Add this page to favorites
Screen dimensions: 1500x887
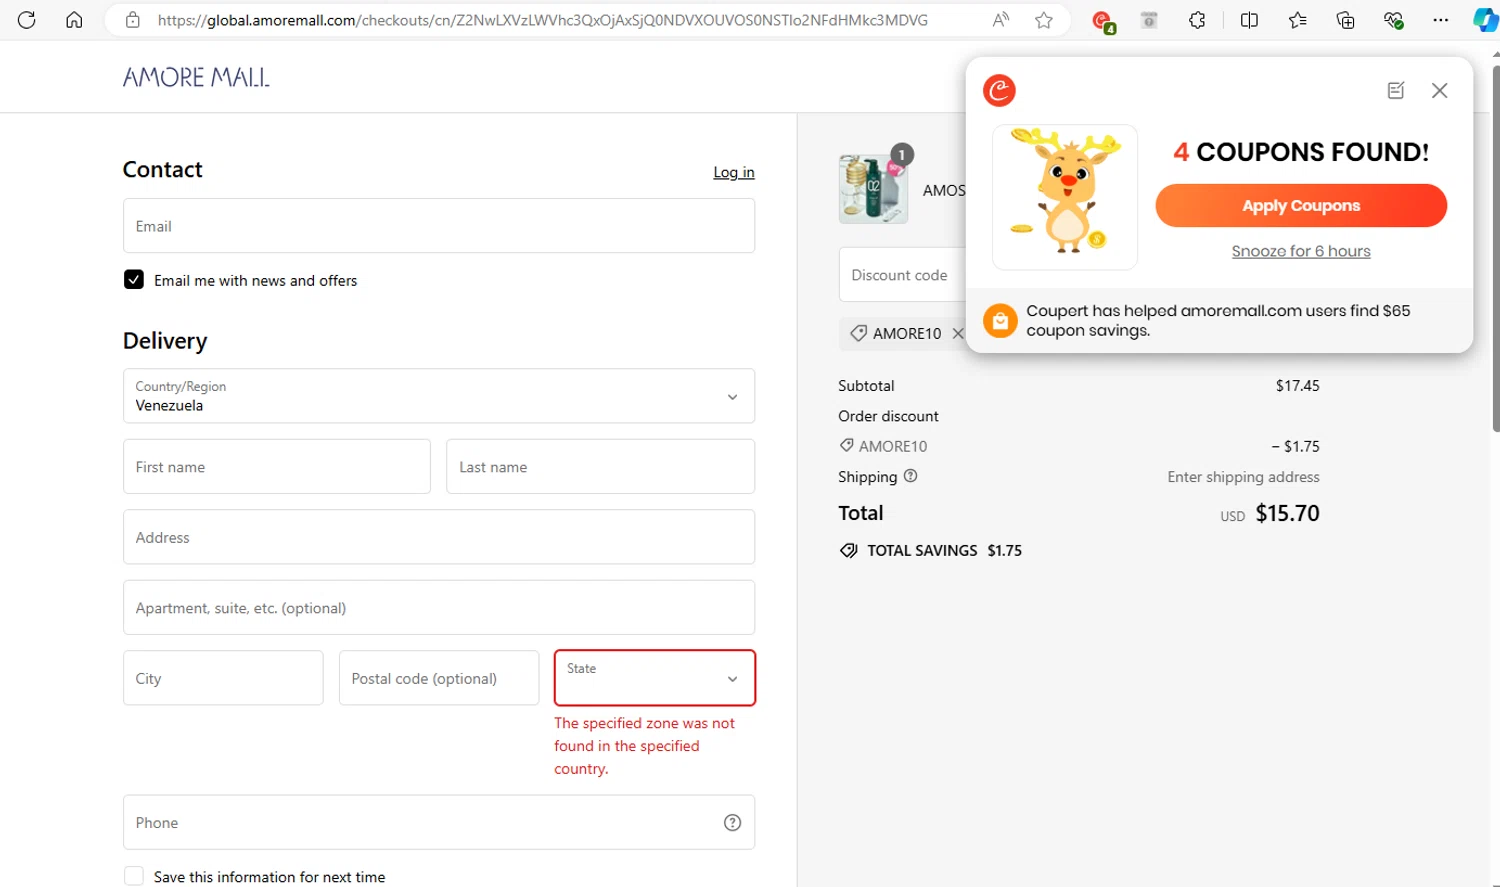pos(1044,20)
